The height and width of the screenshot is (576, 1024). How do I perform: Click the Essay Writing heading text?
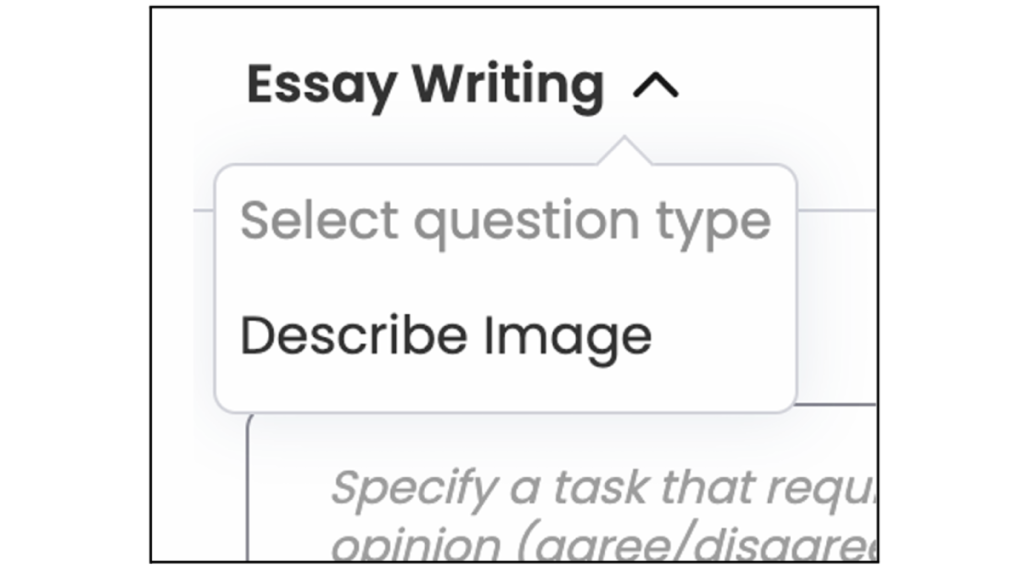(425, 85)
